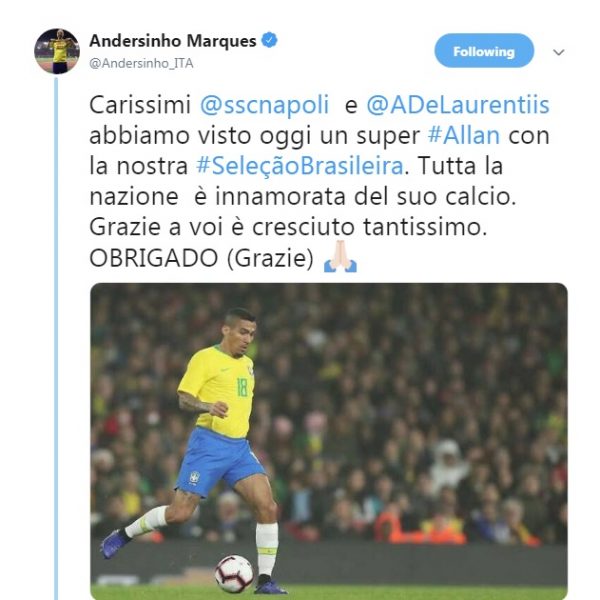Click the blue thread line under the avatar
The width and height of the screenshot is (600, 600).
[56, 339]
